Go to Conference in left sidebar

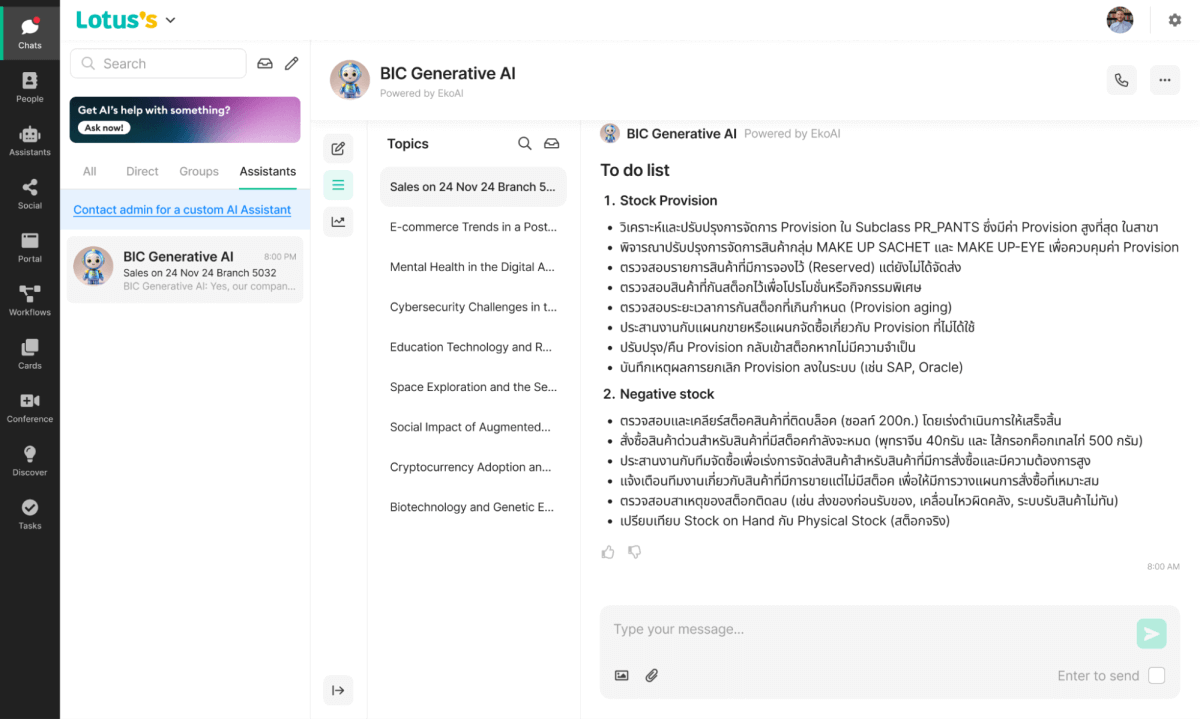pyautogui.click(x=30, y=407)
